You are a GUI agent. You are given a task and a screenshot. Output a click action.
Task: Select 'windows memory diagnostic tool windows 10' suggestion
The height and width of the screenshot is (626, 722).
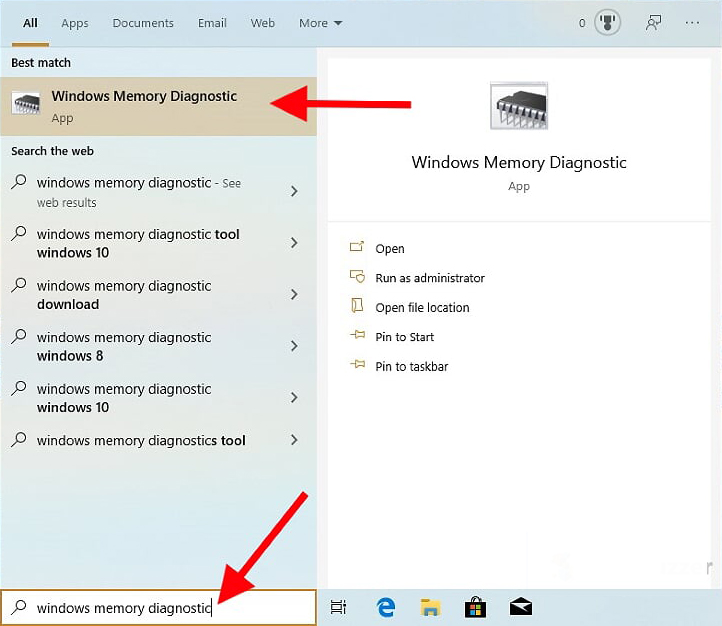158,243
